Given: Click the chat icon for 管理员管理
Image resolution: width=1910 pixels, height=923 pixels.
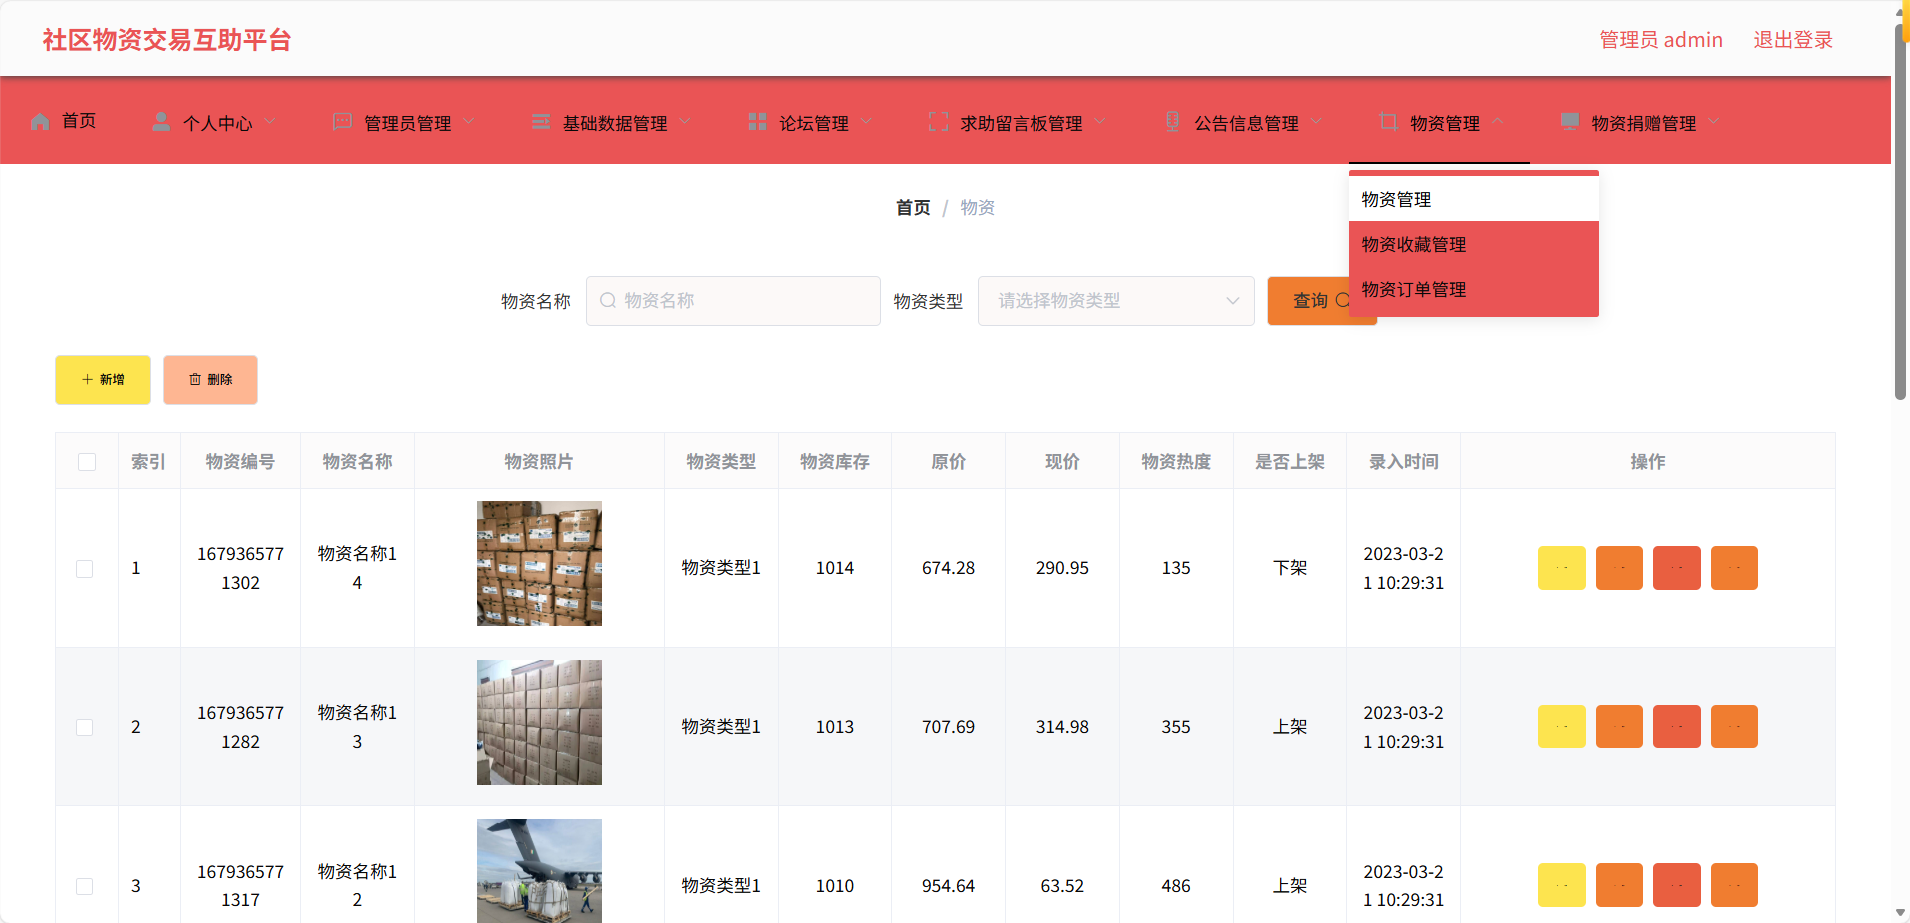Looking at the screenshot, I should coord(342,122).
